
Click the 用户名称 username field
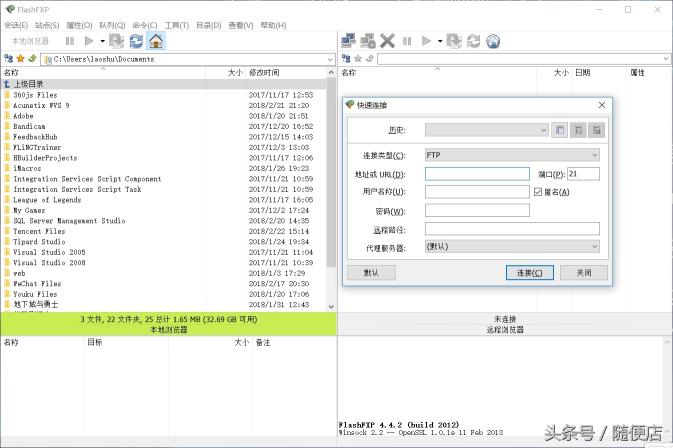(x=477, y=192)
